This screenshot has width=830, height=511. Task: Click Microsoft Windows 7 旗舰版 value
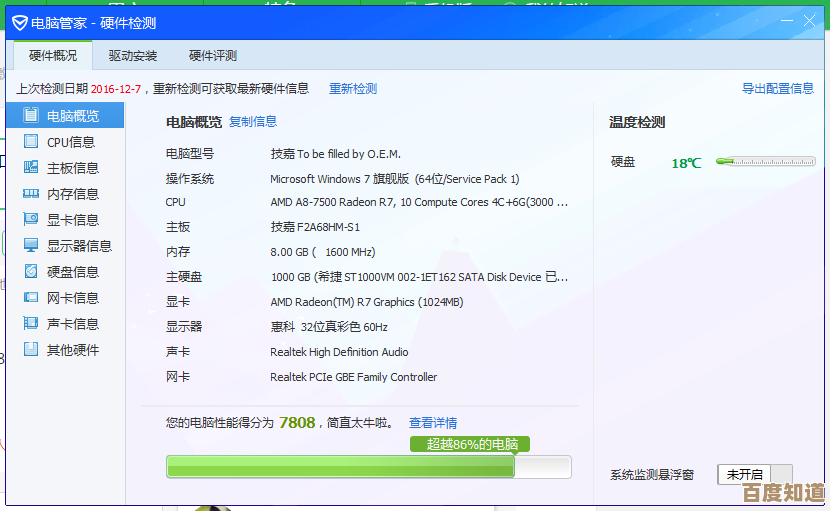tap(395, 179)
